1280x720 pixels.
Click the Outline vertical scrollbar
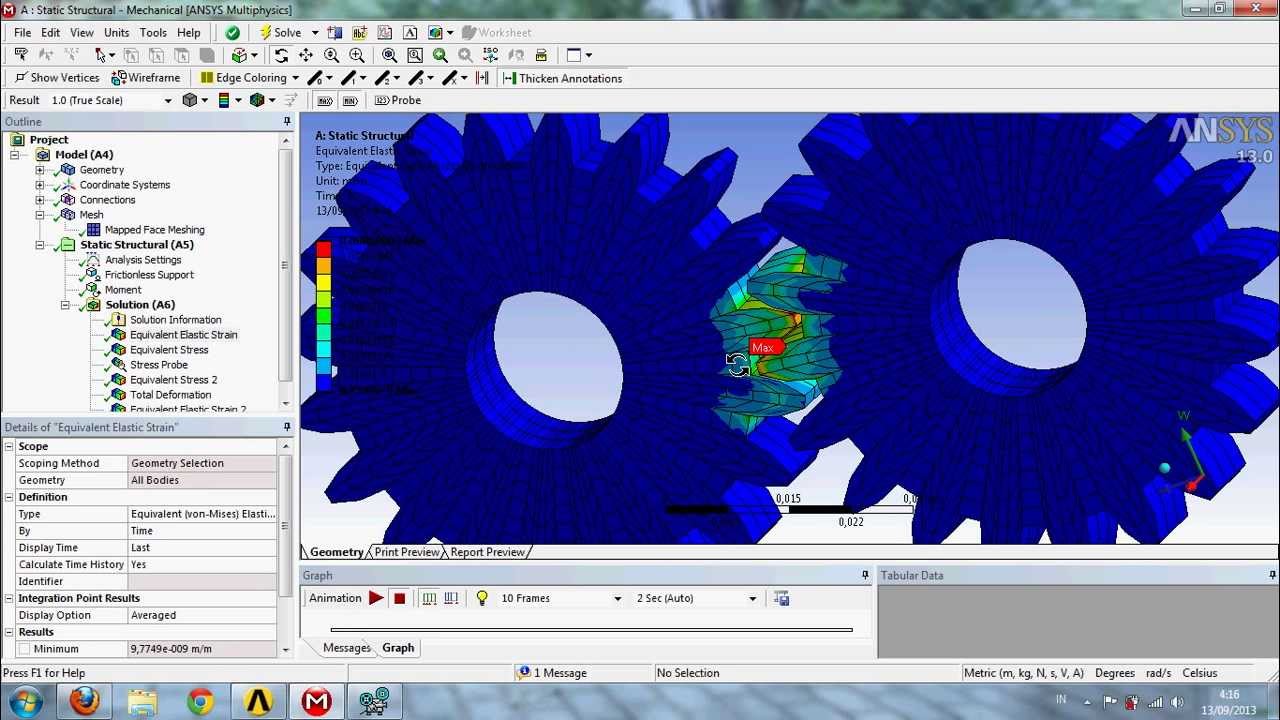pyautogui.click(x=285, y=265)
